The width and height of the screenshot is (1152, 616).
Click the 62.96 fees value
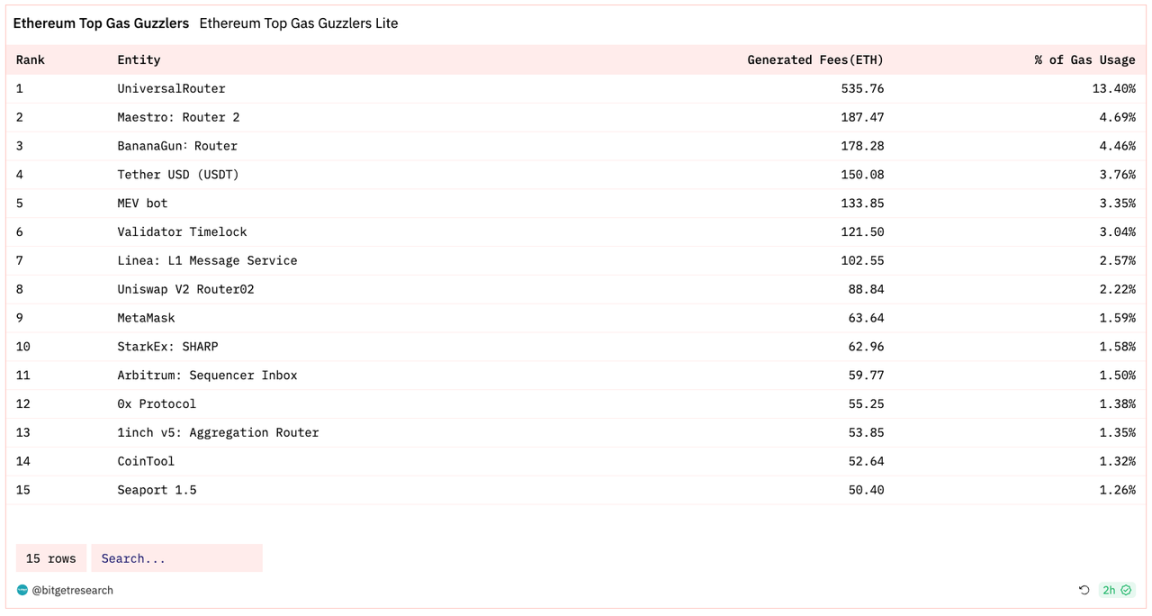click(866, 346)
